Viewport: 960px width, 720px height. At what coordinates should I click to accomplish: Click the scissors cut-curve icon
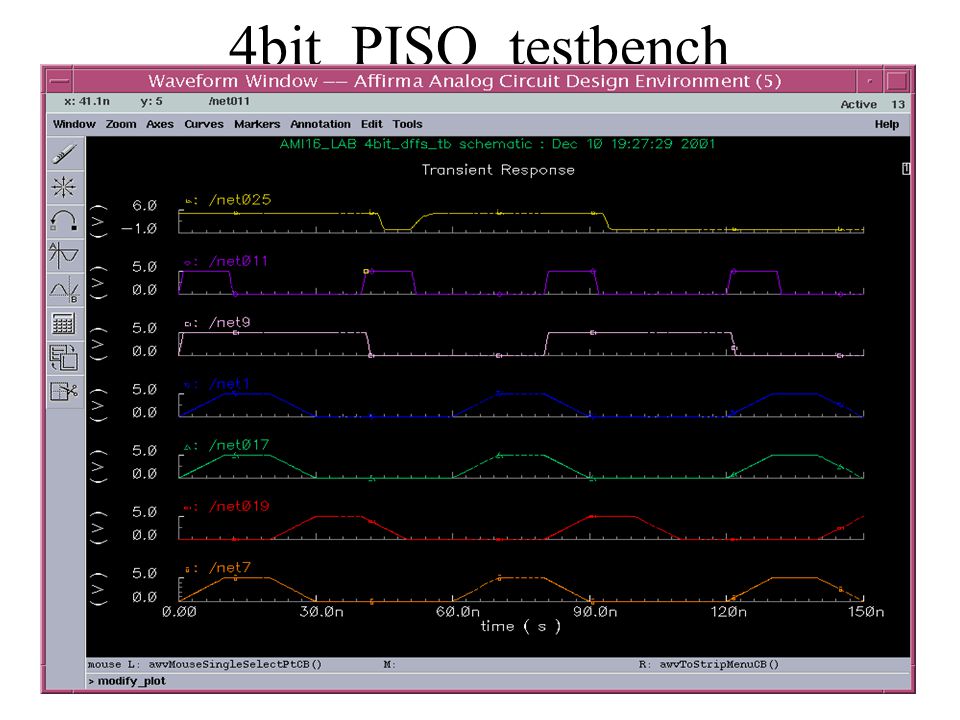click(x=64, y=391)
